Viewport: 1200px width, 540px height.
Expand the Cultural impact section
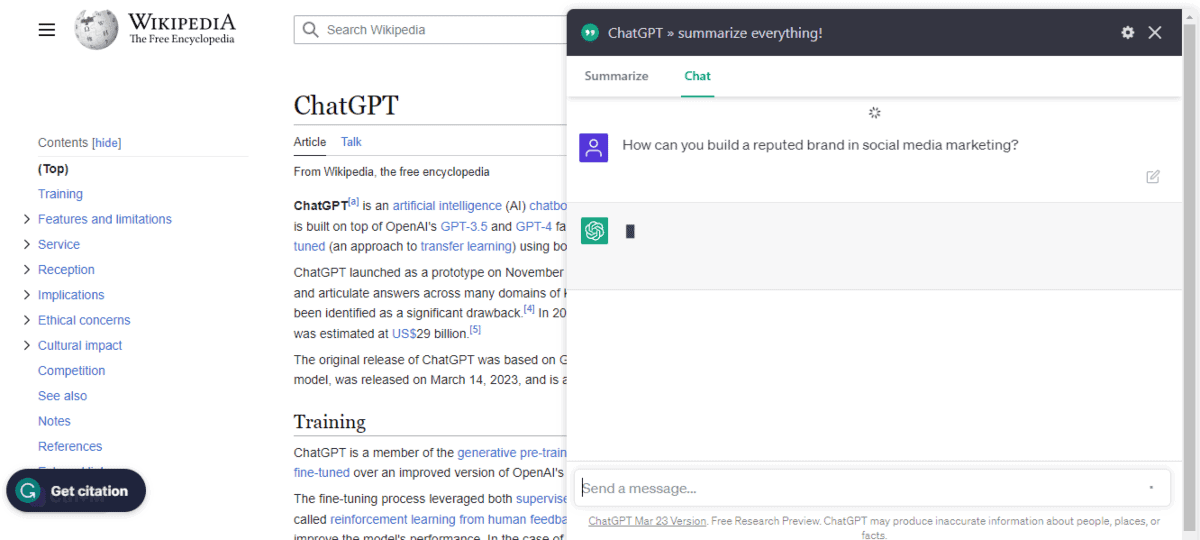[26, 346]
